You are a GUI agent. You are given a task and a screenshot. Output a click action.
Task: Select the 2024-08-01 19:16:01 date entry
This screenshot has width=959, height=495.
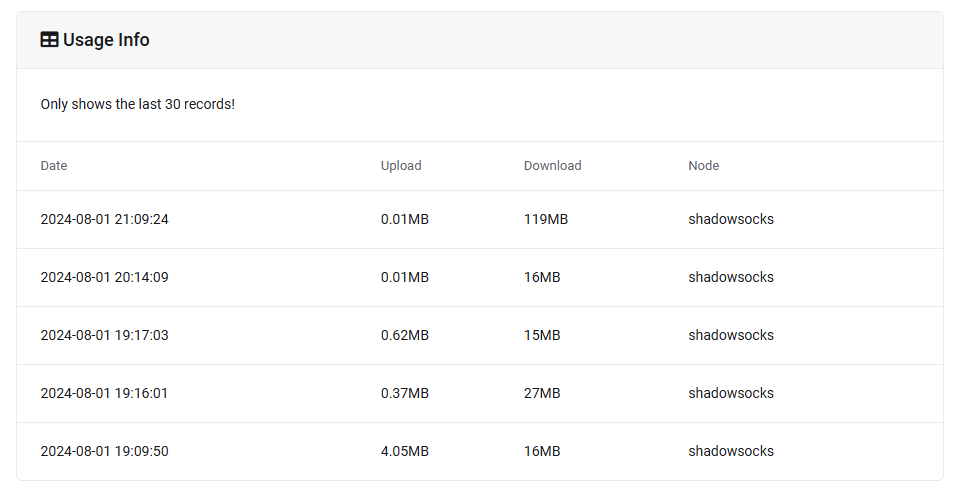coord(104,393)
